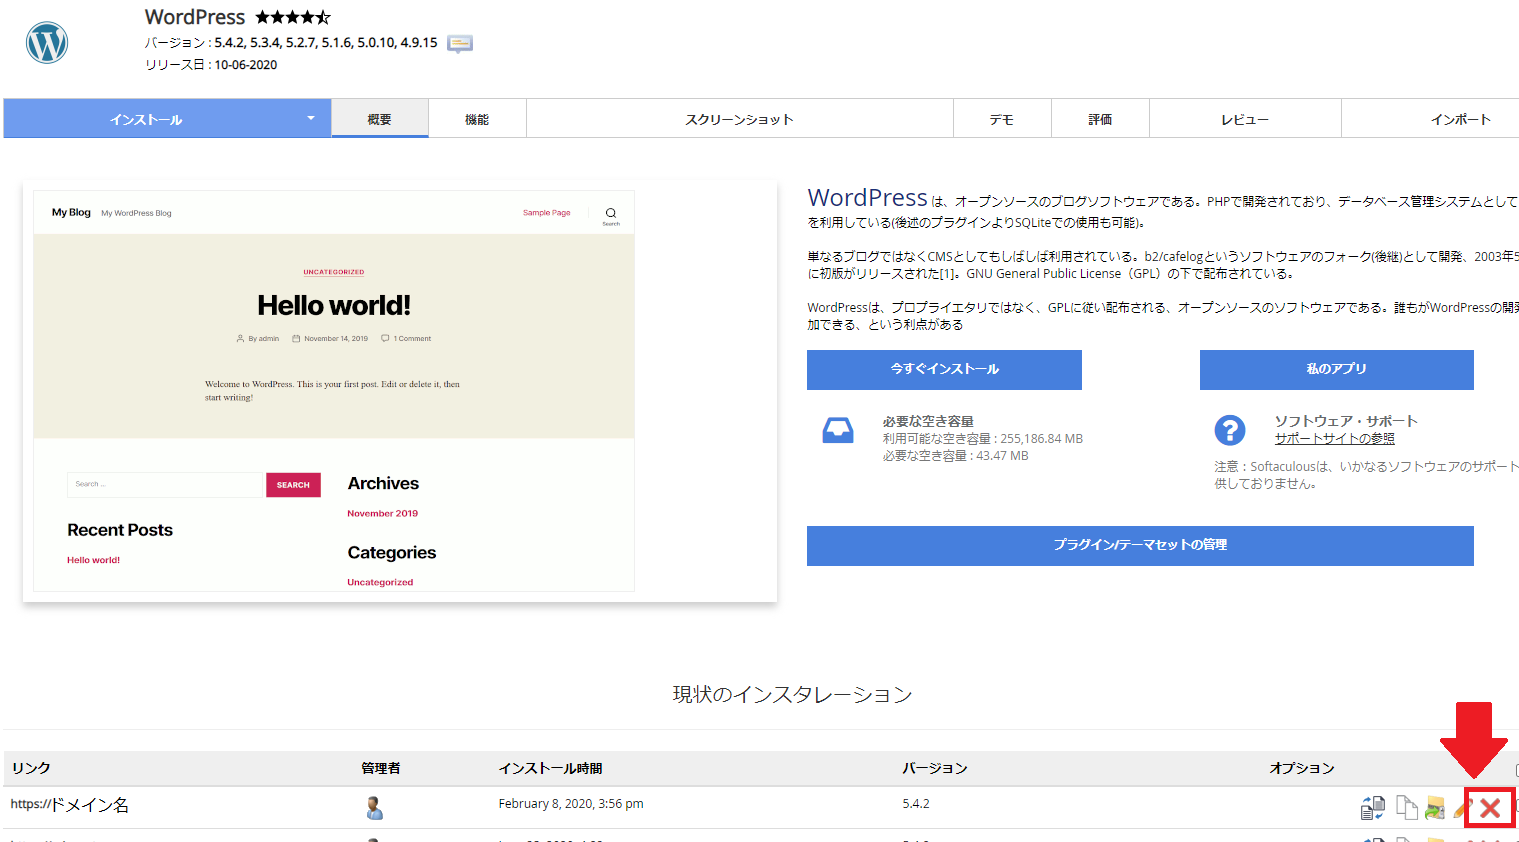Go to the インポート tab
The image size is (1519, 842).
[x=1460, y=119]
